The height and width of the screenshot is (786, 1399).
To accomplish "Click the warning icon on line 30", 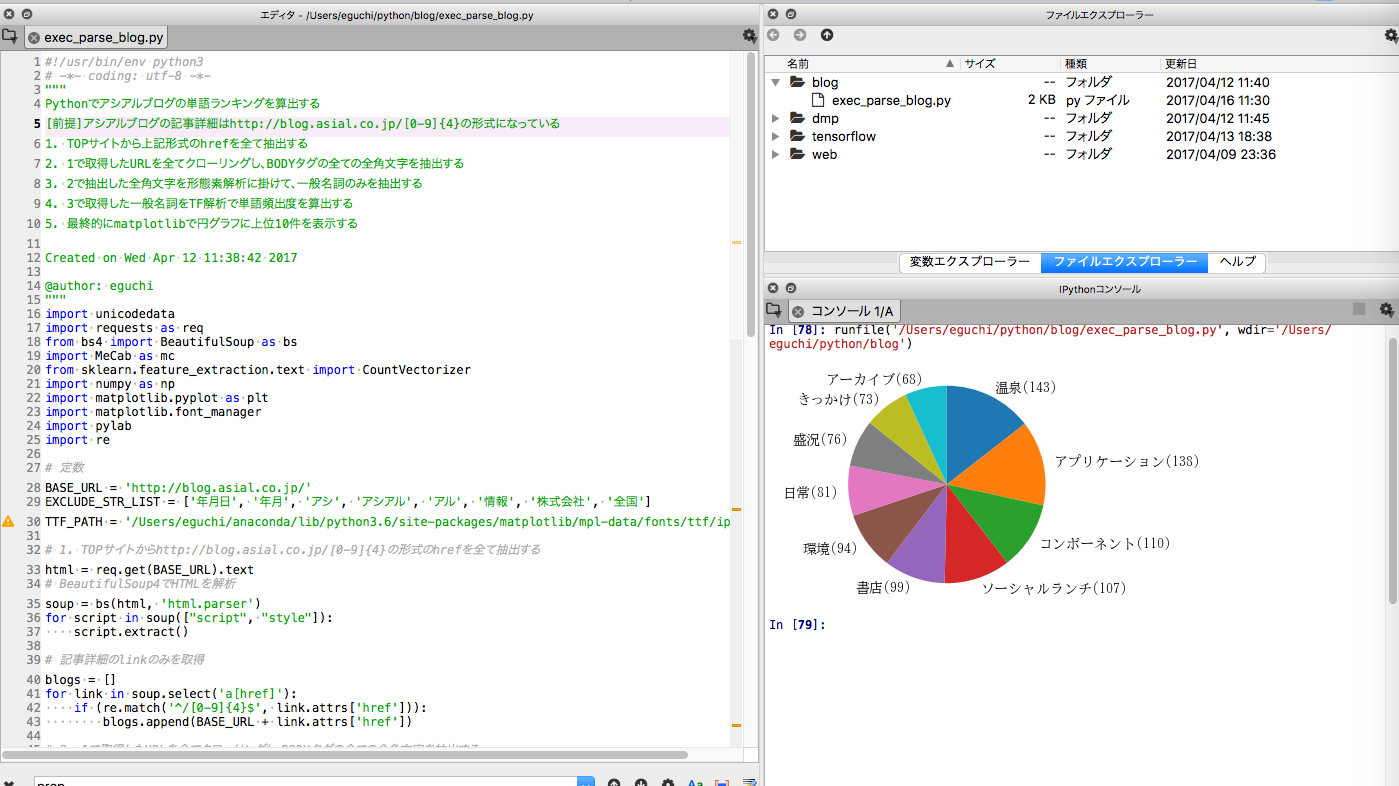I will (x=8, y=522).
